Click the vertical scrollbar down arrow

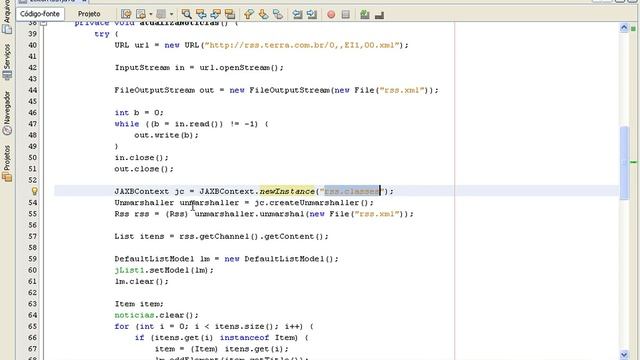(x=624, y=355)
